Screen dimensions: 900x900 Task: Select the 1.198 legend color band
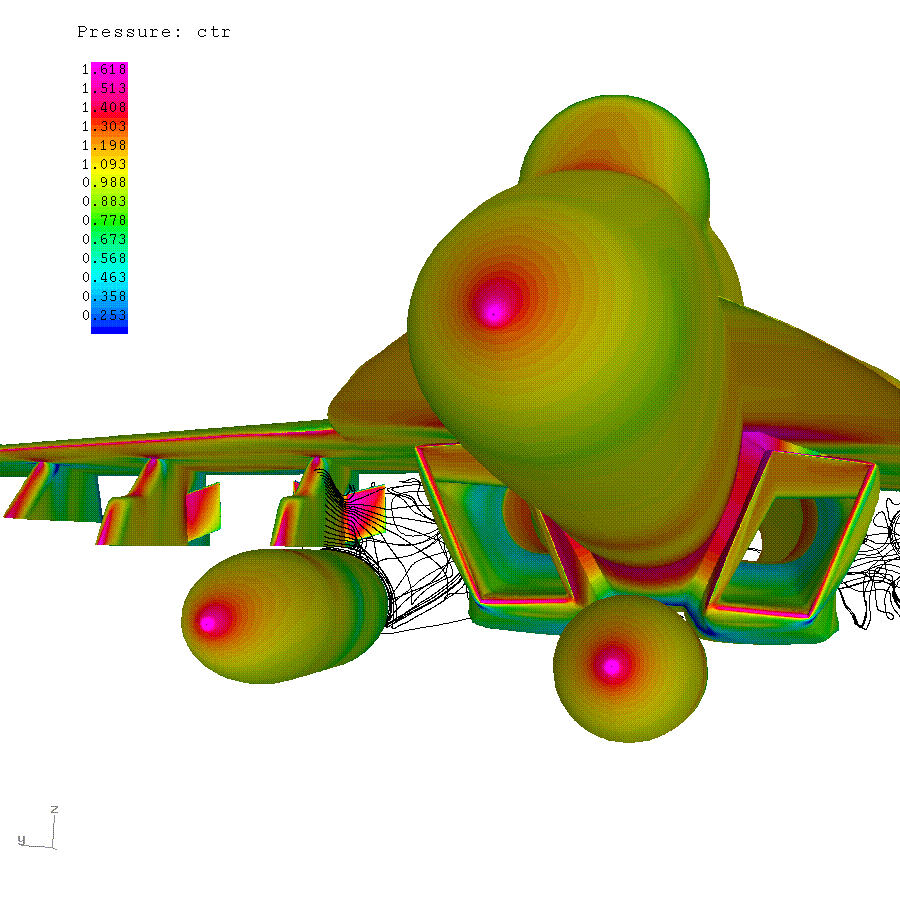point(110,145)
